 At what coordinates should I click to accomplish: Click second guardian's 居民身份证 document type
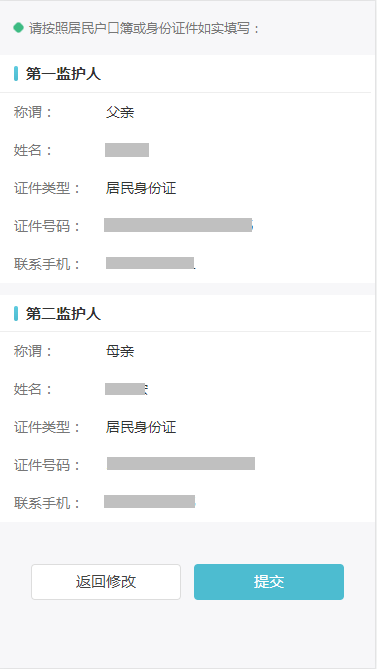141,427
